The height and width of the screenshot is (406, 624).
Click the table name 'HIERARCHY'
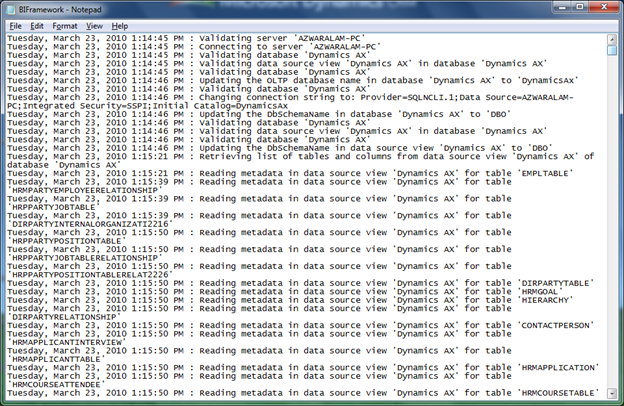coord(545,300)
